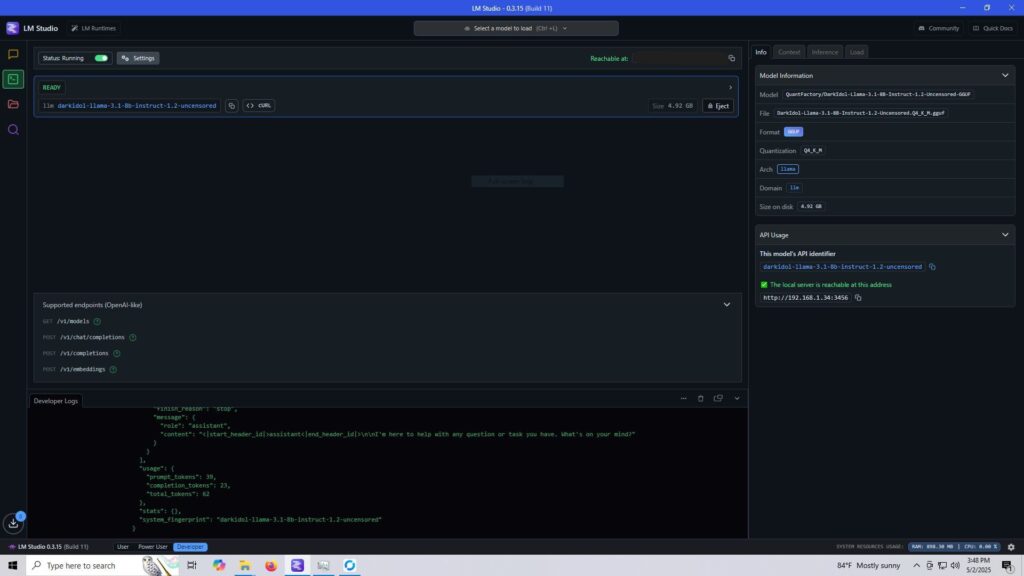
Task: Open the Community link
Action: (938, 28)
